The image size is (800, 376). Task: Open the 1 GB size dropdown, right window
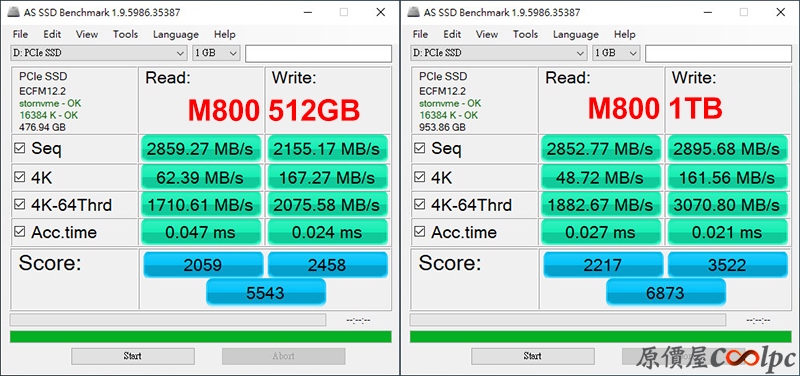pos(616,53)
